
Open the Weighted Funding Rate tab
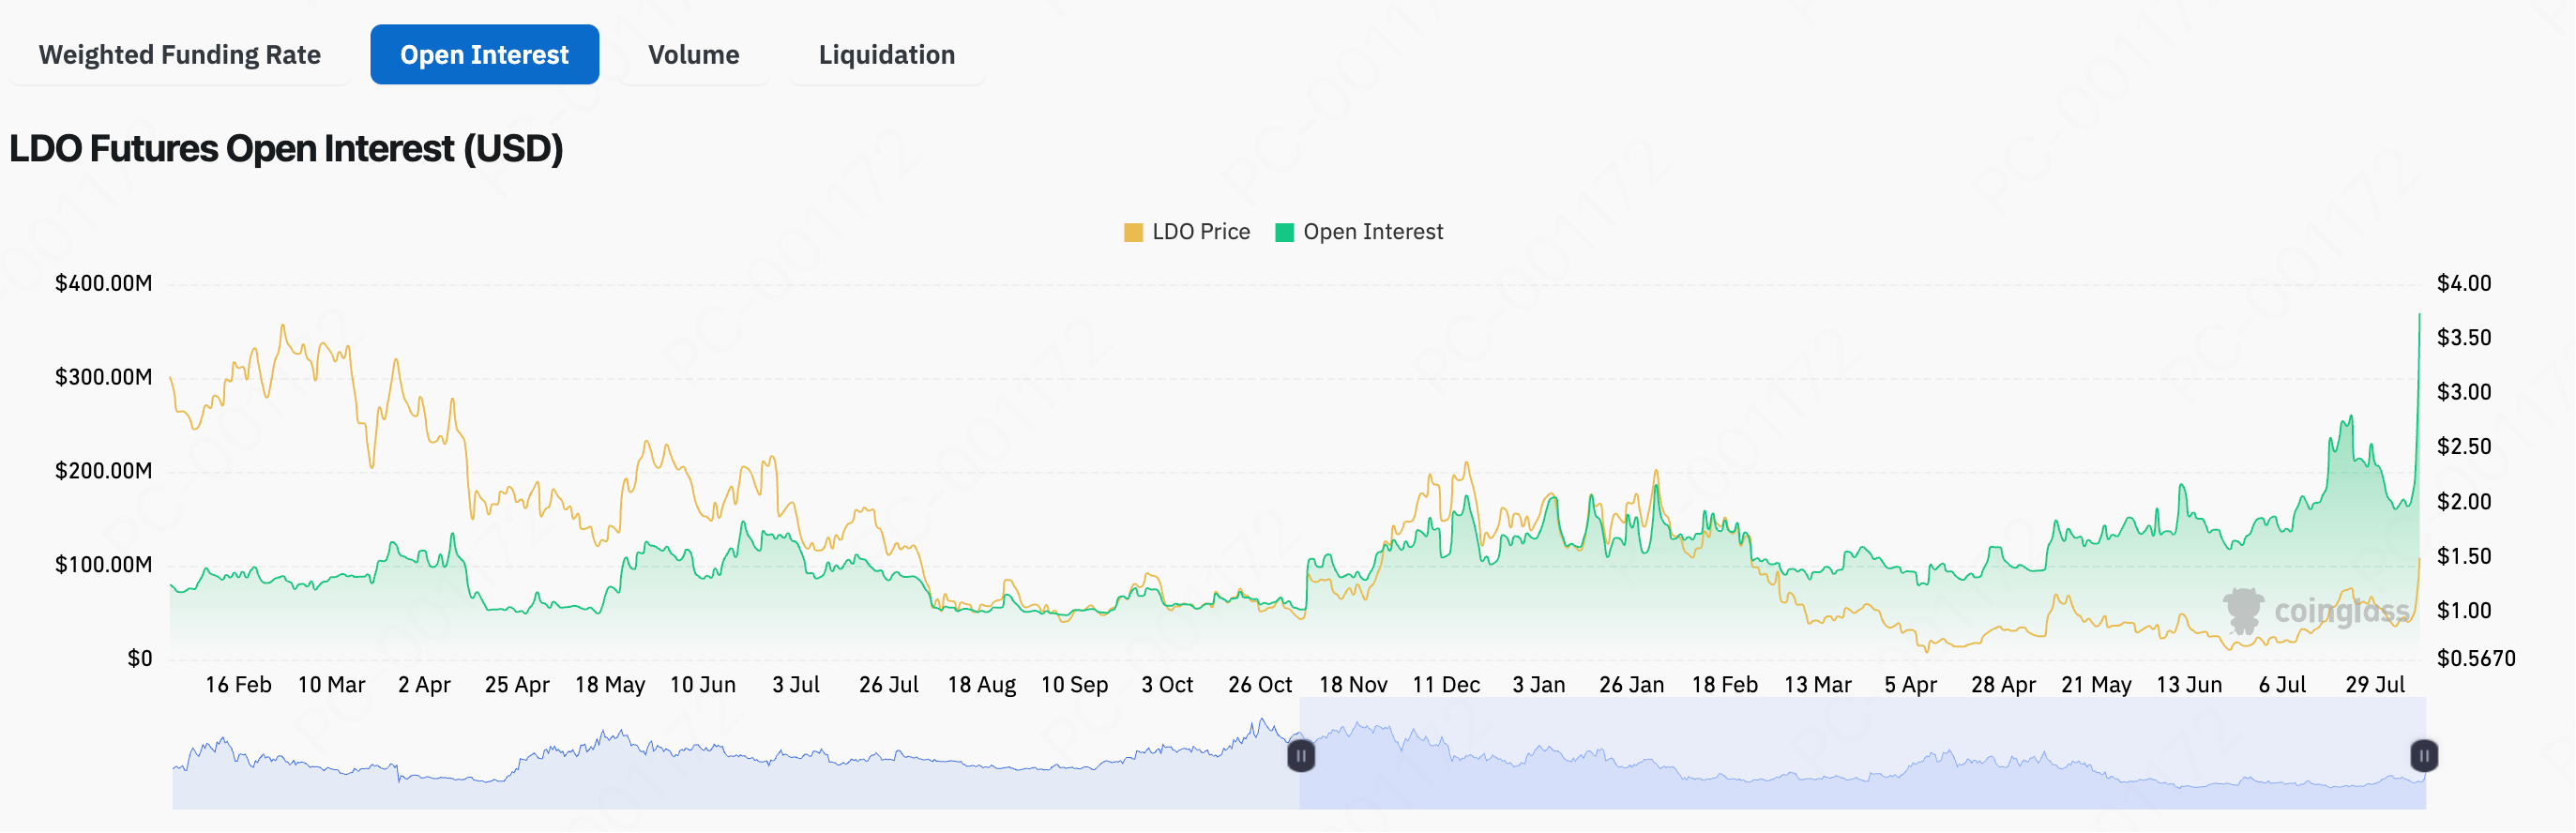click(179, 55)
